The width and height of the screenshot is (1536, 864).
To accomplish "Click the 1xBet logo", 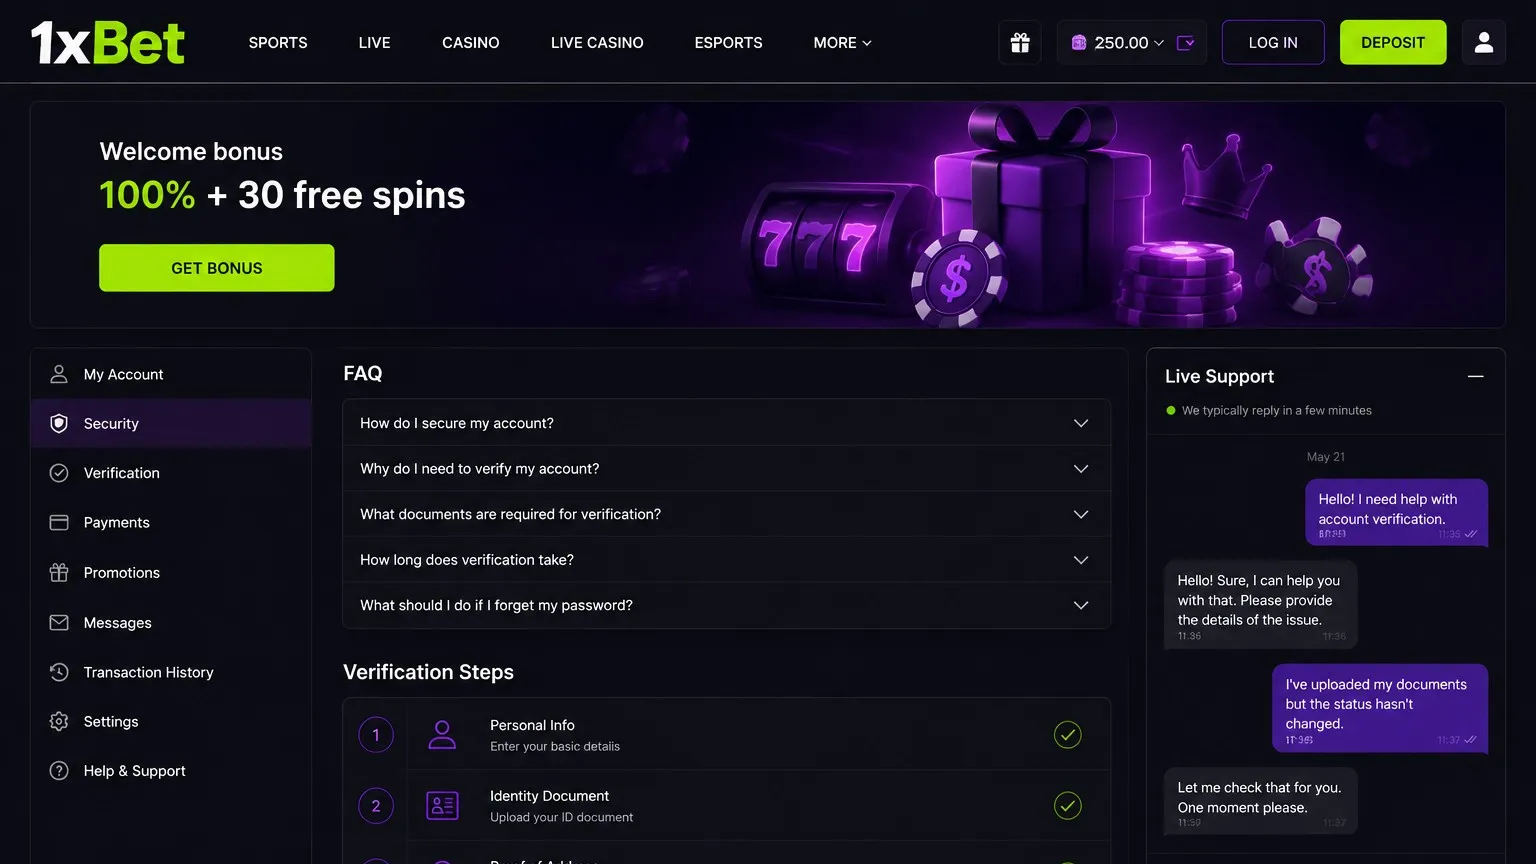I will 108,43.
